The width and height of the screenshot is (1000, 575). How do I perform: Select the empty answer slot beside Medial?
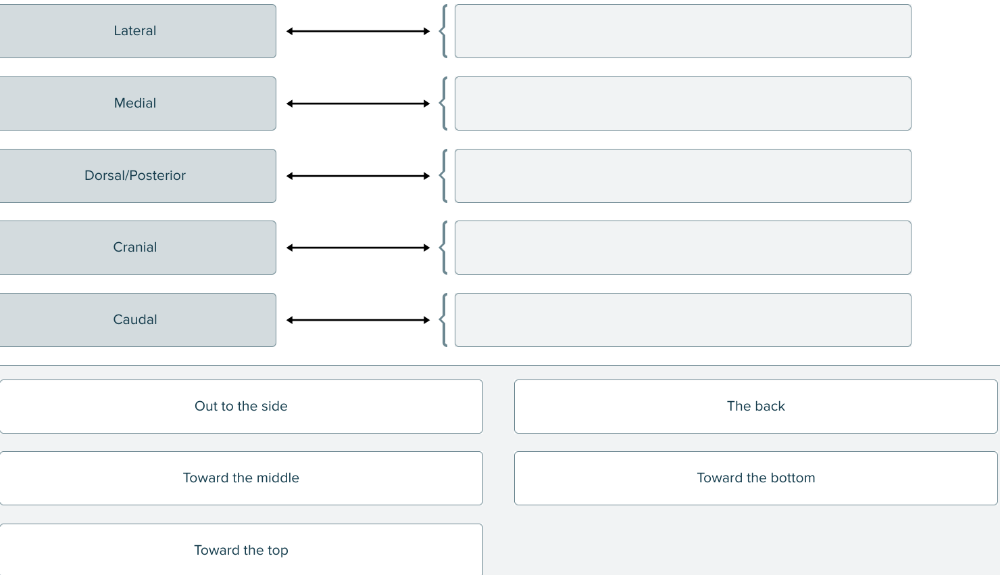[683, 103]
